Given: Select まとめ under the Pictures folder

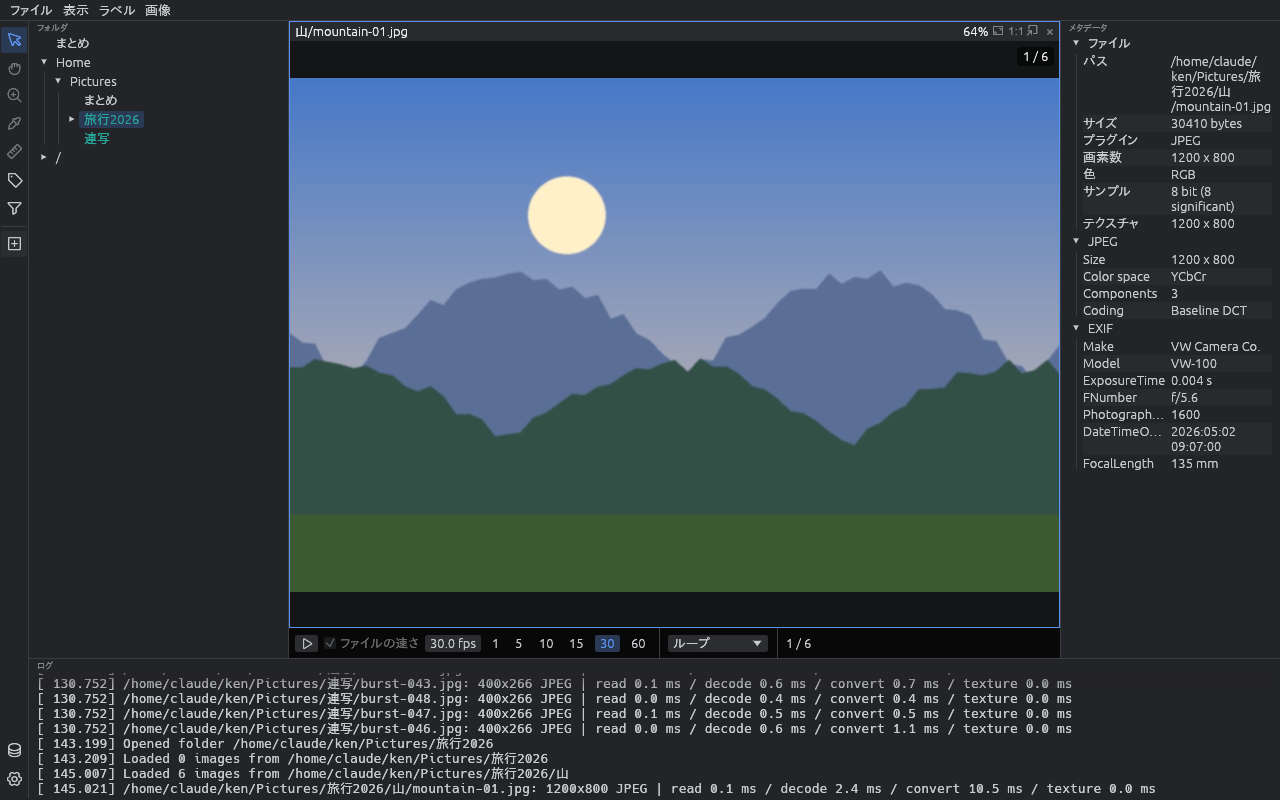Looking at the screenshot, I should click(x=100, y=100).
